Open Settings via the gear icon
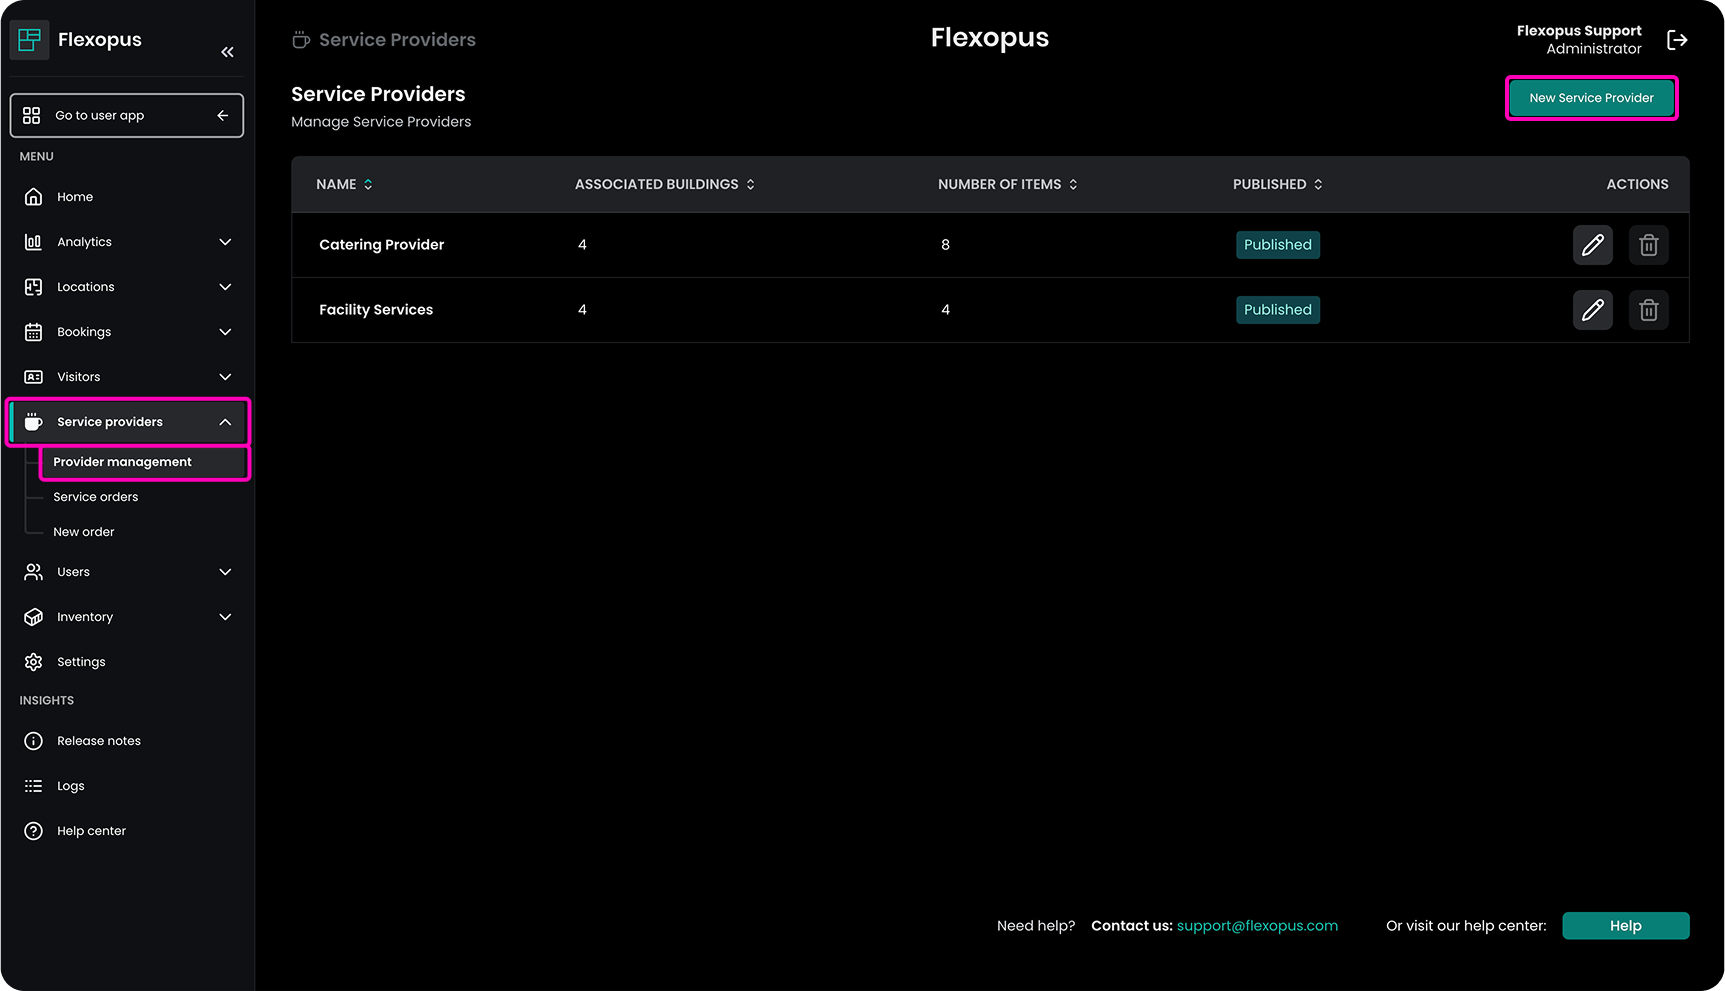The height and width of the screenshot is (991, 1725). click(x=34, y=662)
